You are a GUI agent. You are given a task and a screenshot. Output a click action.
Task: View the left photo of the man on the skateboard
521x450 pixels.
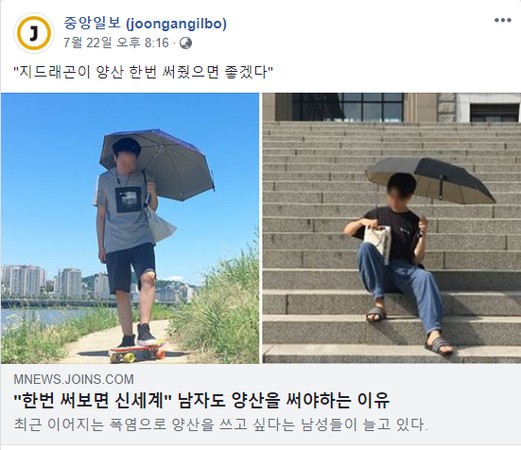[130, 228]
